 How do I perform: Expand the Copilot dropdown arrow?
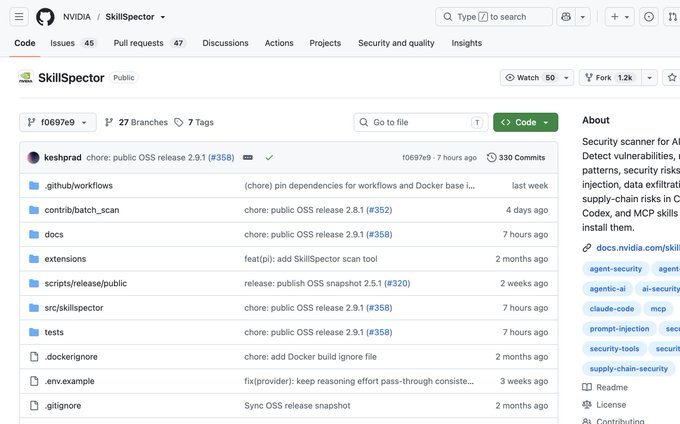click(x=583, y=17)
